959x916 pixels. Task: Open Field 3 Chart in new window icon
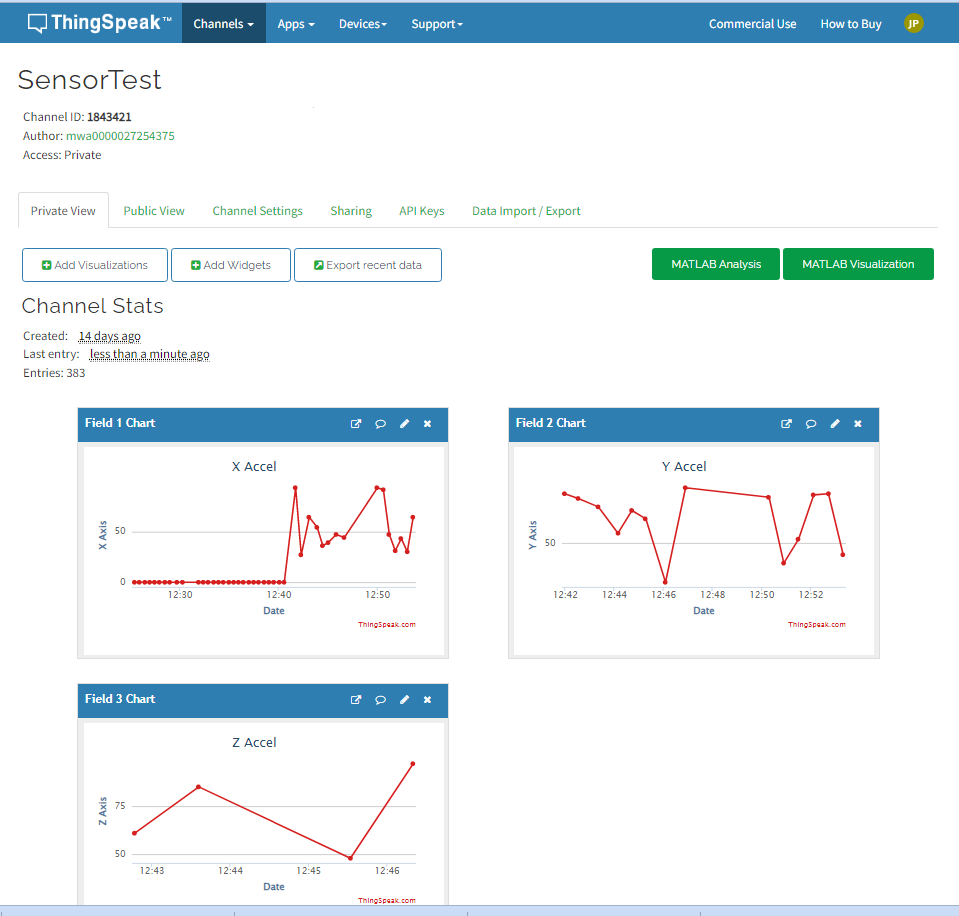coord(356,700)
